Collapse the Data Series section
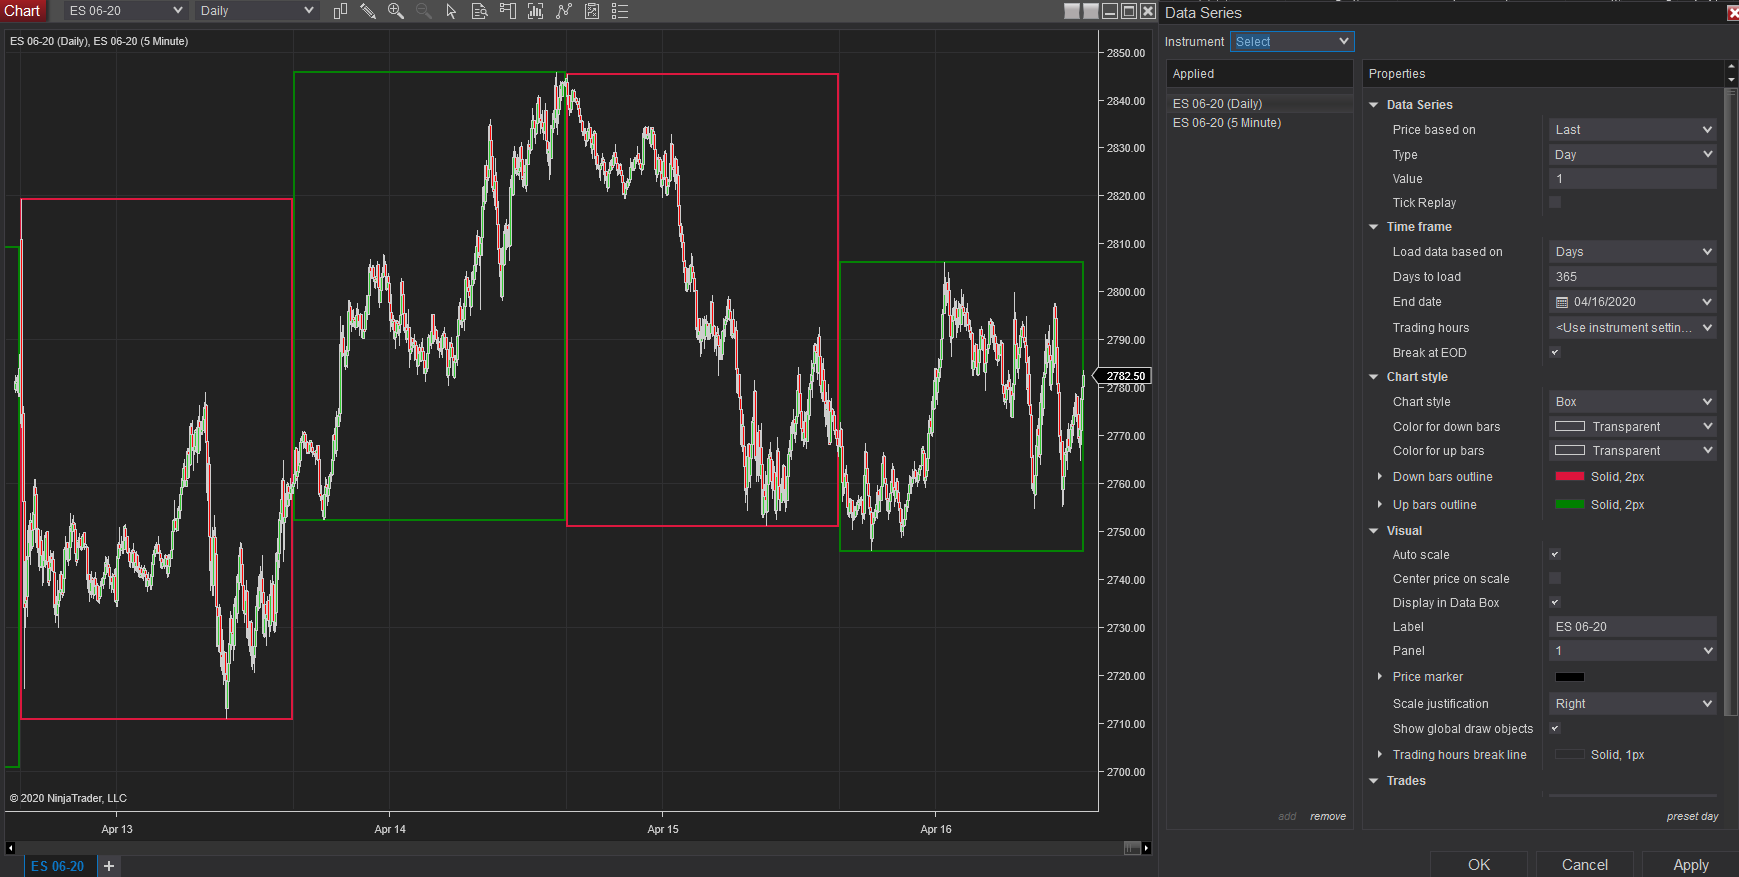The width and height of the screenshot is (1739, 877). (1374, 105)
